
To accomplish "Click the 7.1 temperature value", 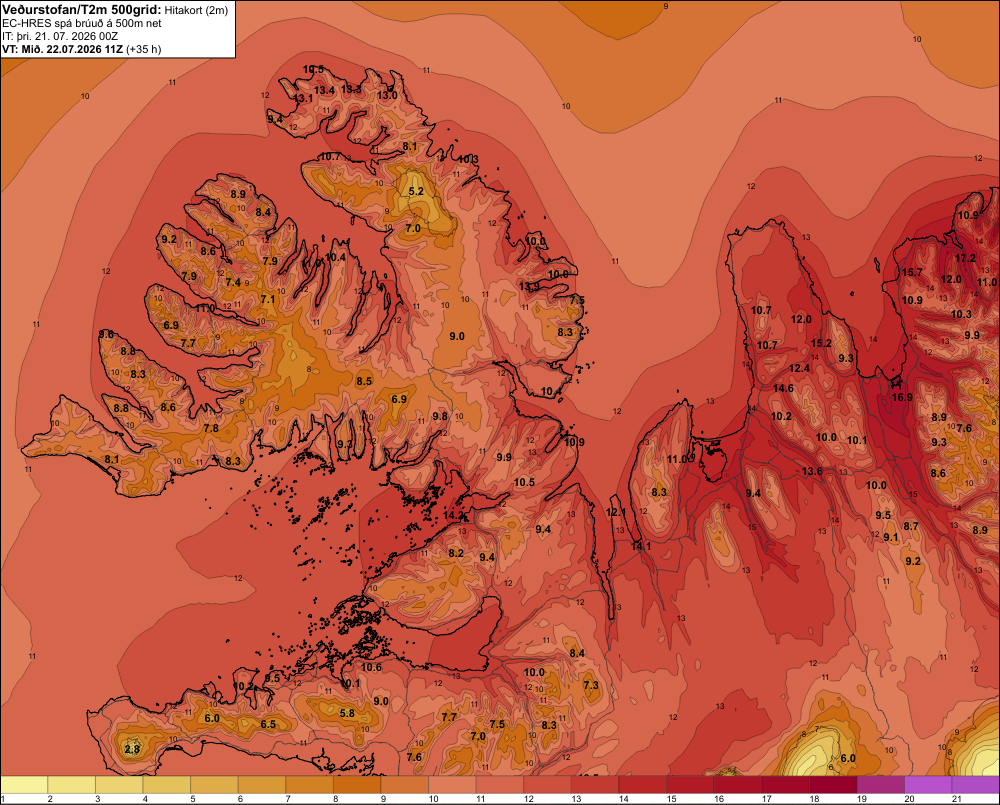I will click(267, 299).
